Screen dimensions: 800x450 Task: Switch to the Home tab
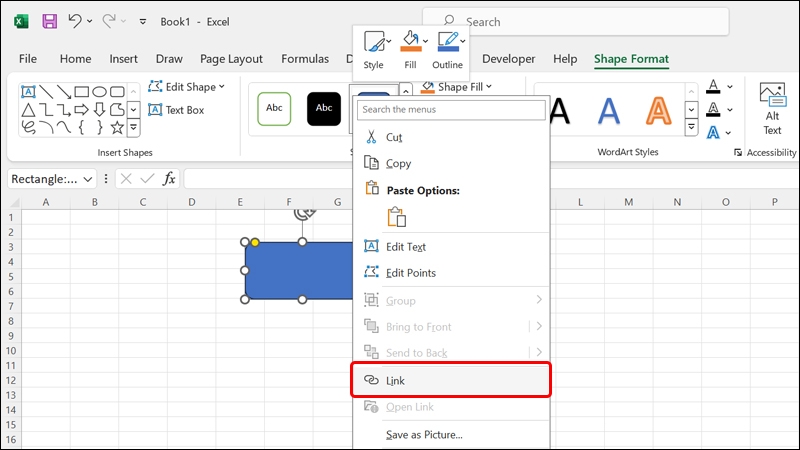(x=76, y=59)
